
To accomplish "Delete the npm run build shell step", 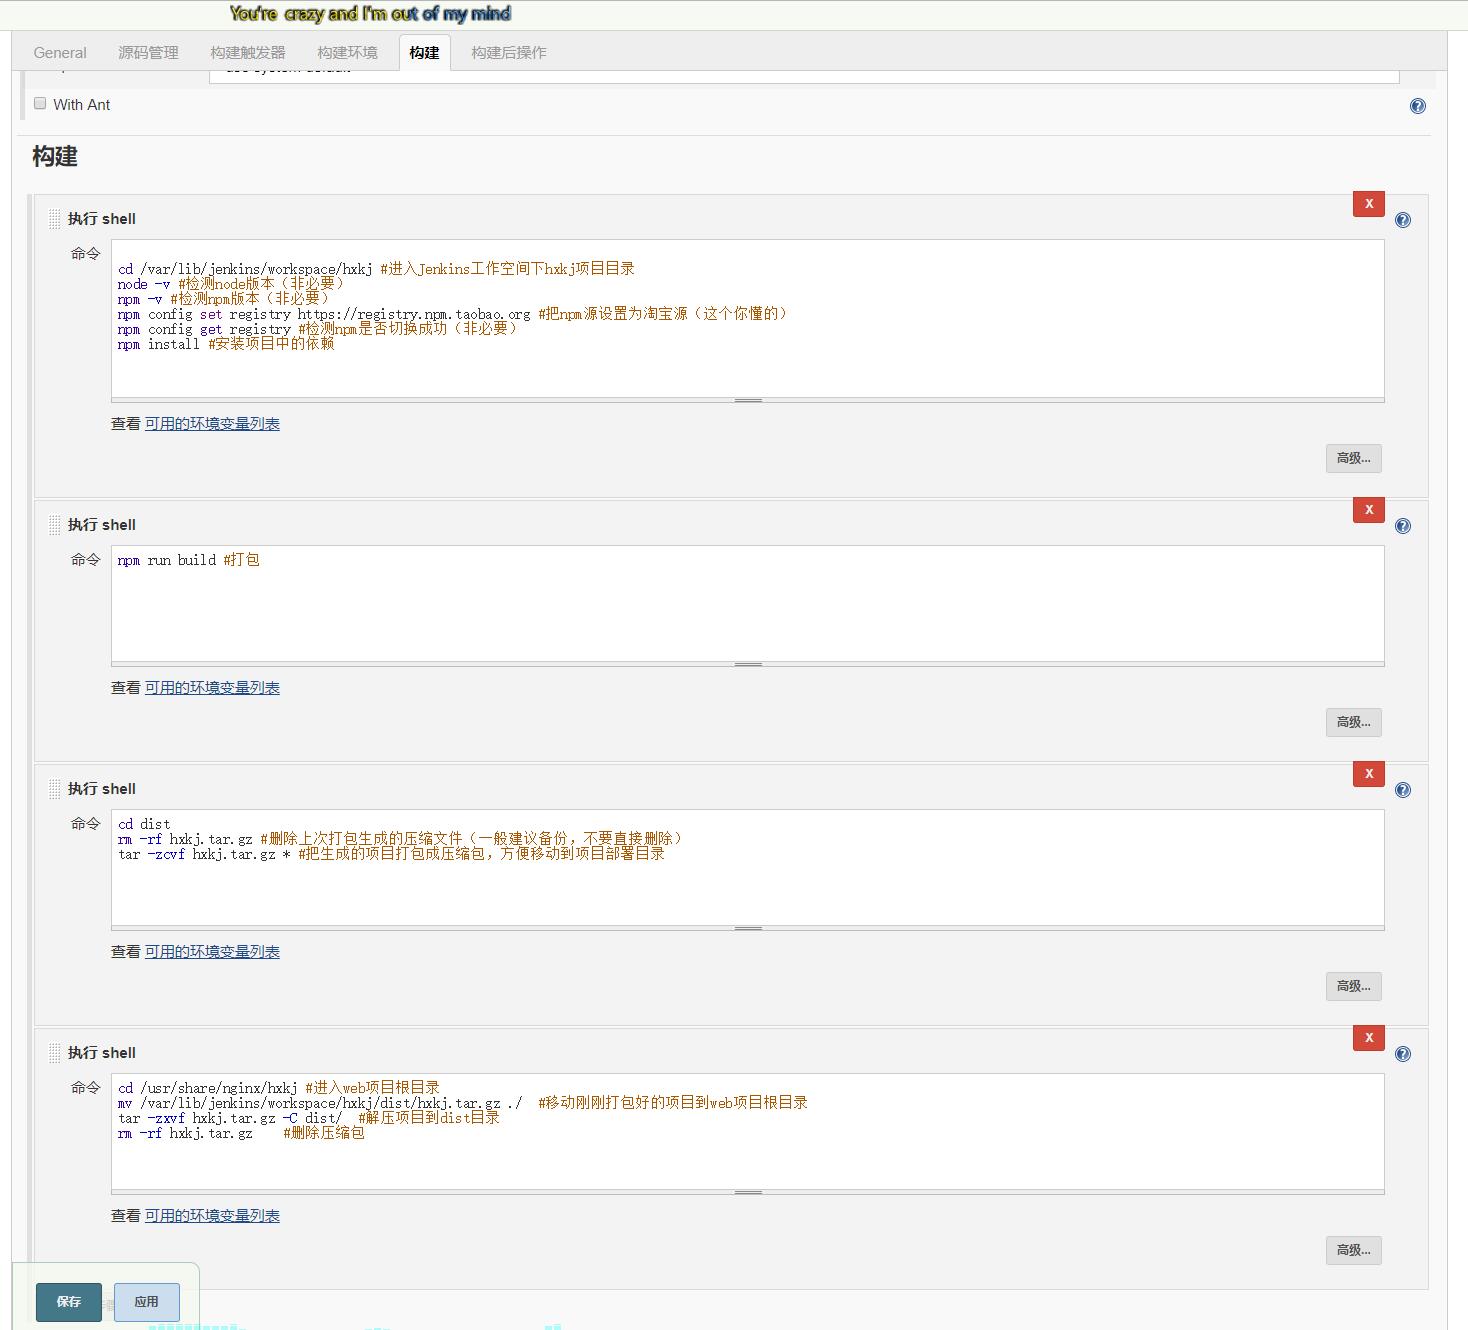I will click(1369, 510).
